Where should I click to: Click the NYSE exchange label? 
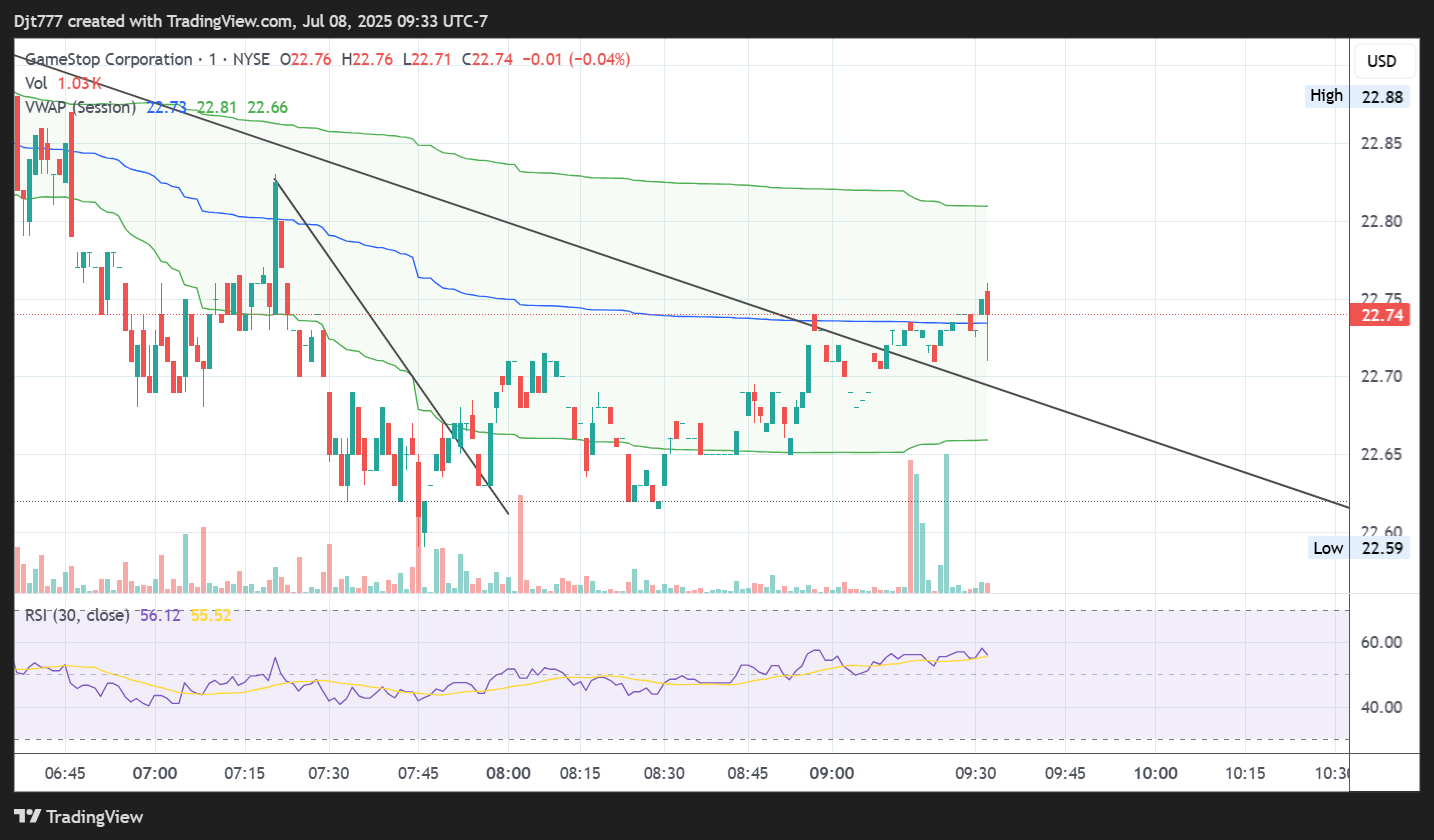pos(251,59)
